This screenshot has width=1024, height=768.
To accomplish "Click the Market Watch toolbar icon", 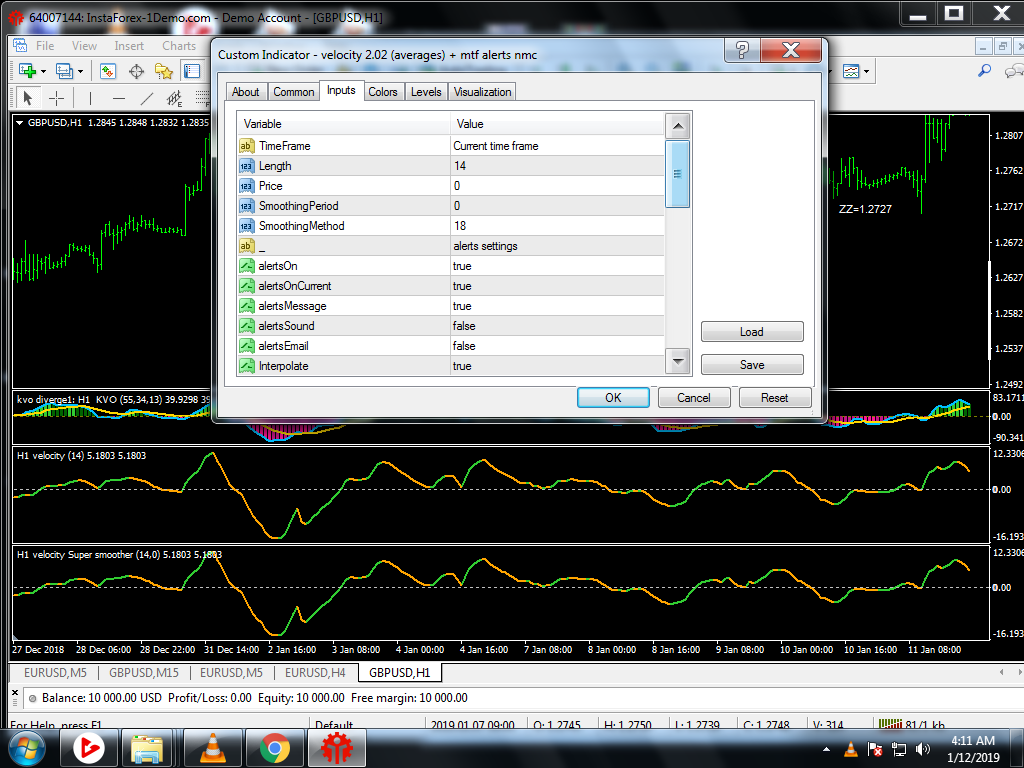I will 108,71.
